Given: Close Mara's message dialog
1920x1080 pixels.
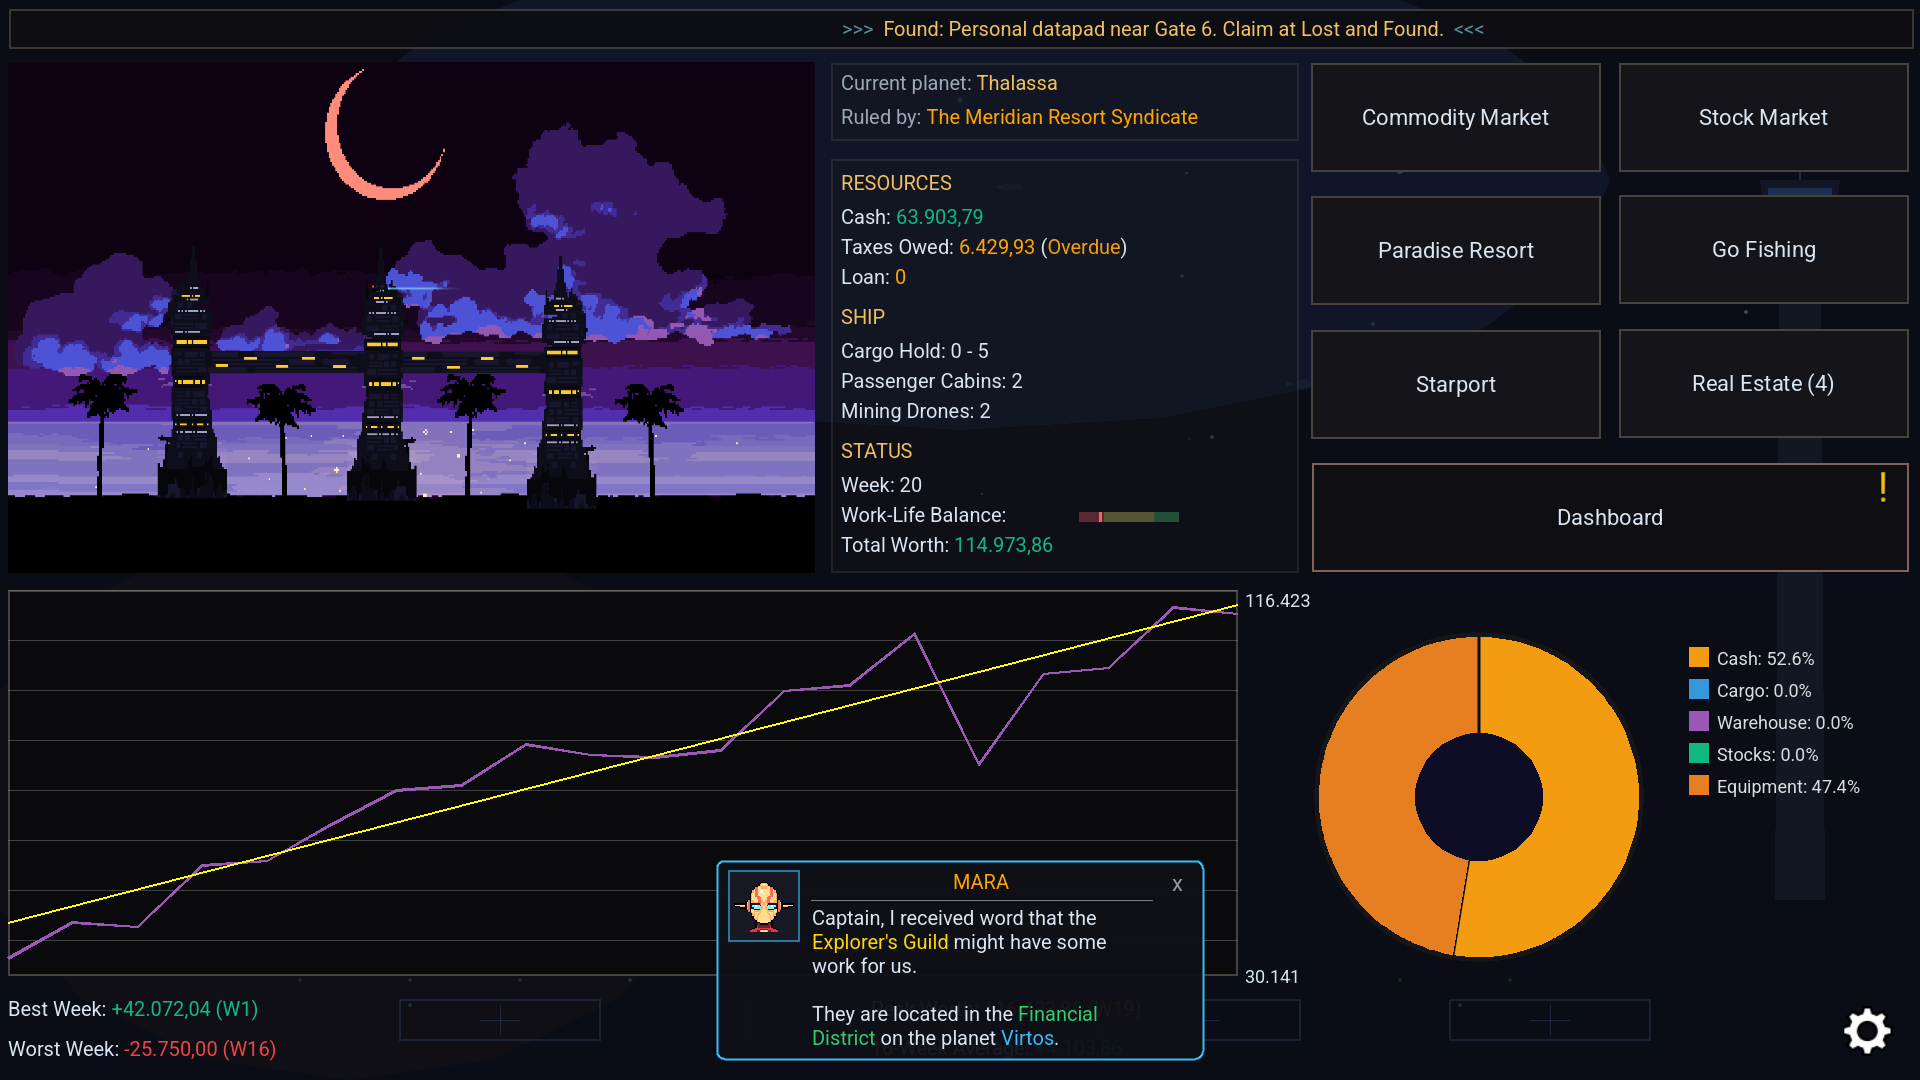Looking at the screenshot, I should pos(1177,885).
